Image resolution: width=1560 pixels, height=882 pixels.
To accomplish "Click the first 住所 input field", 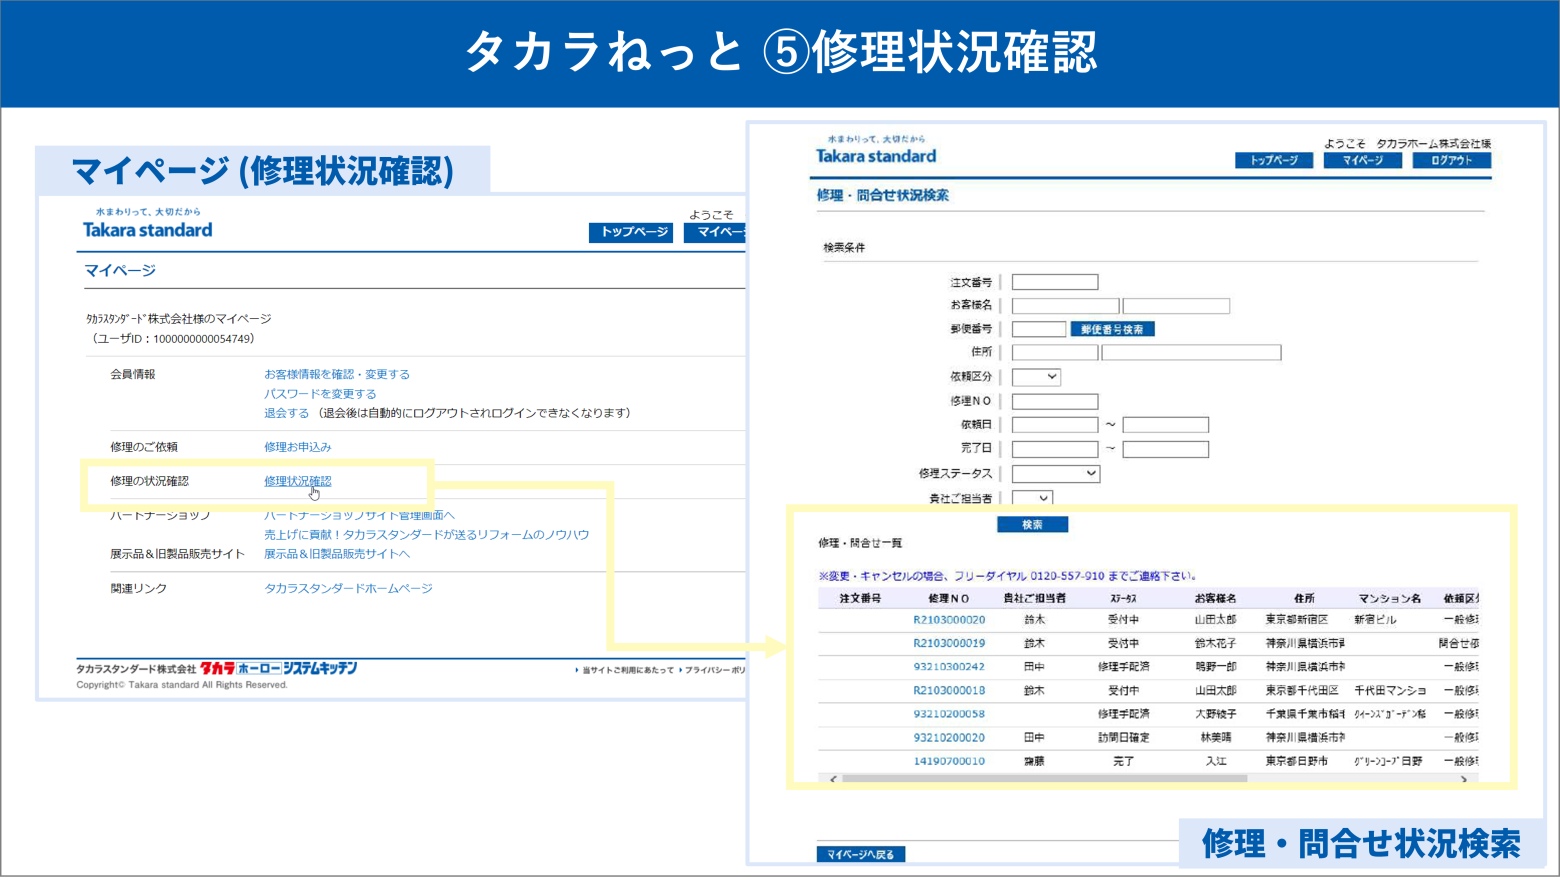I will (x=1055, y=353).
